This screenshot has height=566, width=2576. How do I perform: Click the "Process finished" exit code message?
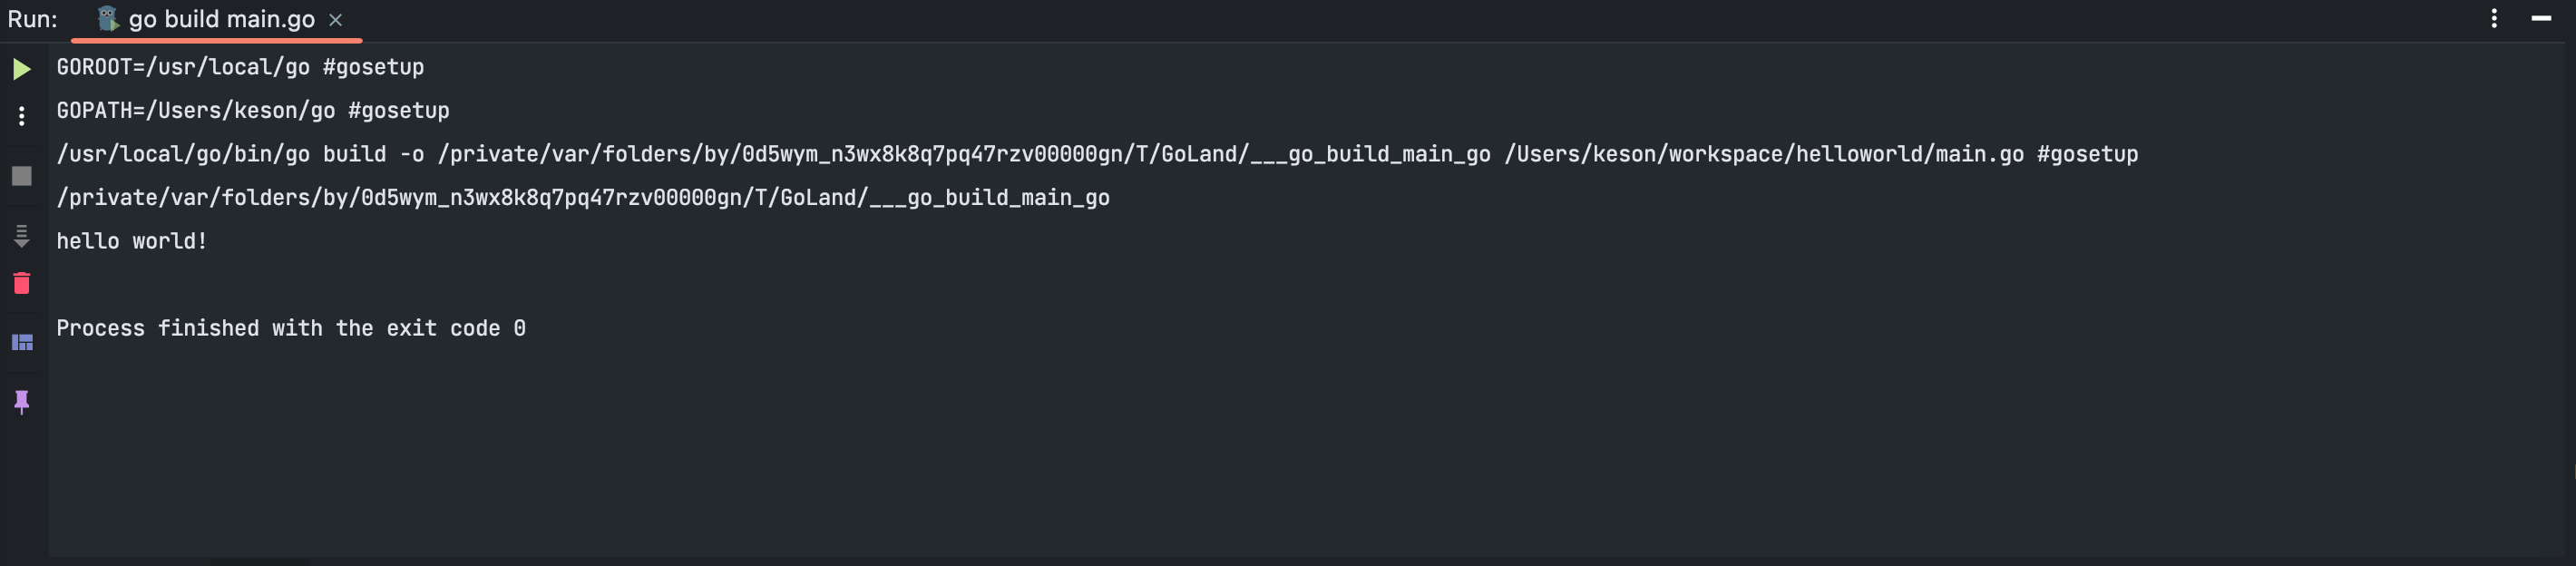coord(290,328)
